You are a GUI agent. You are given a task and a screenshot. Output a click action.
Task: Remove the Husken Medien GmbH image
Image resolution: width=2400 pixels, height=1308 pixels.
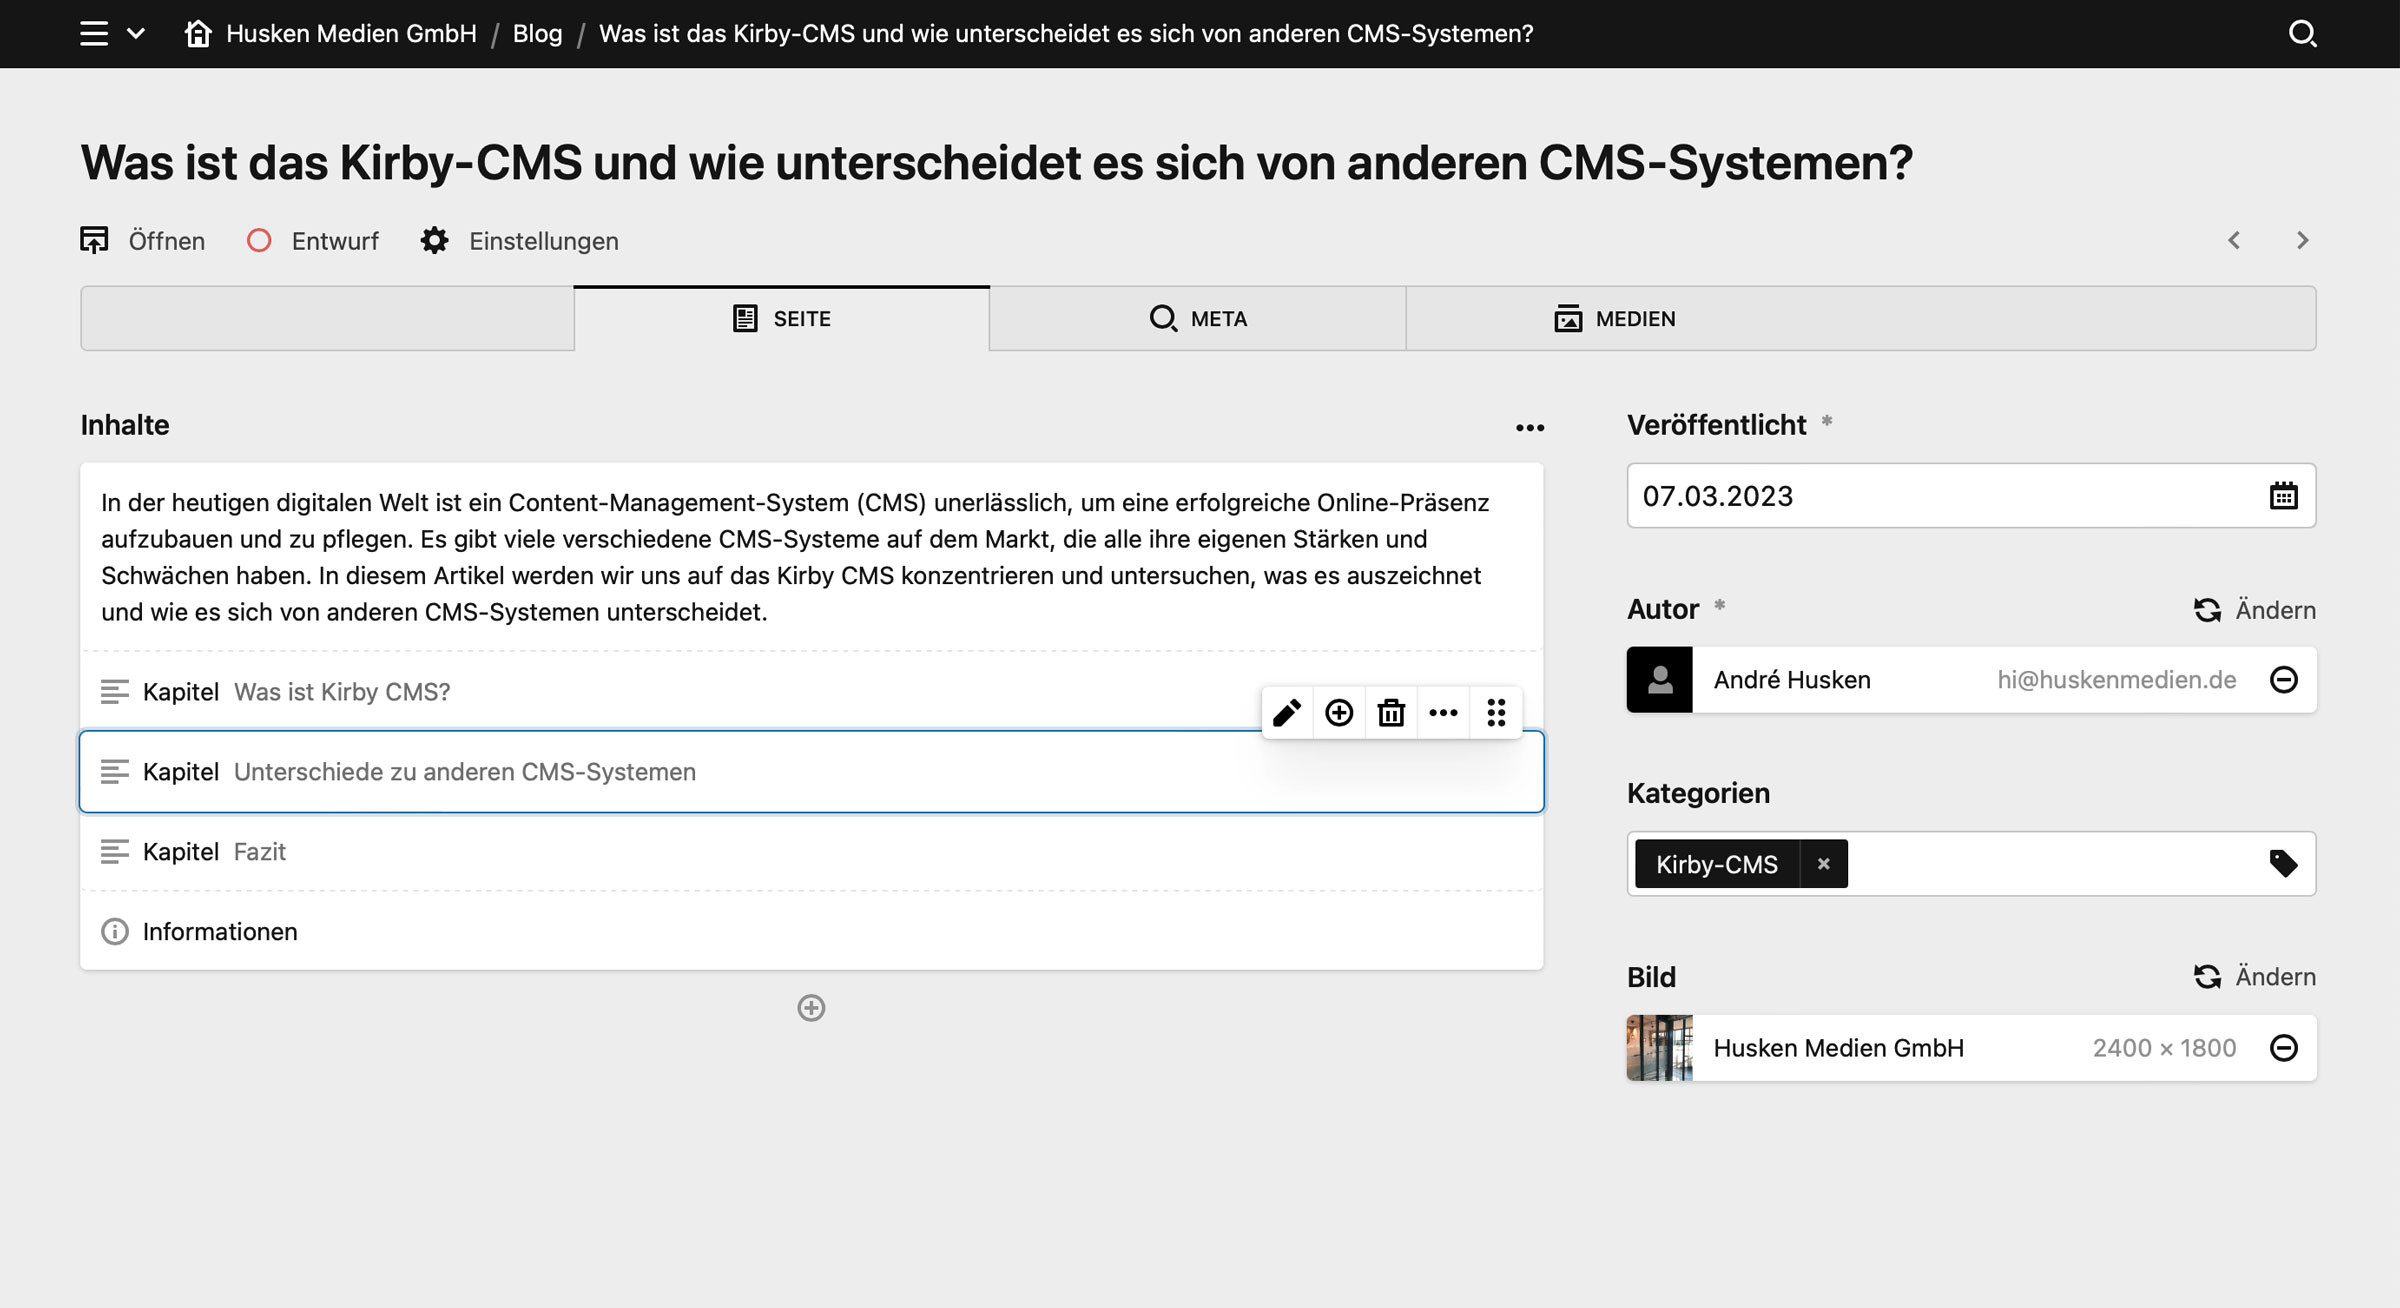[x=2285, y=1047]
